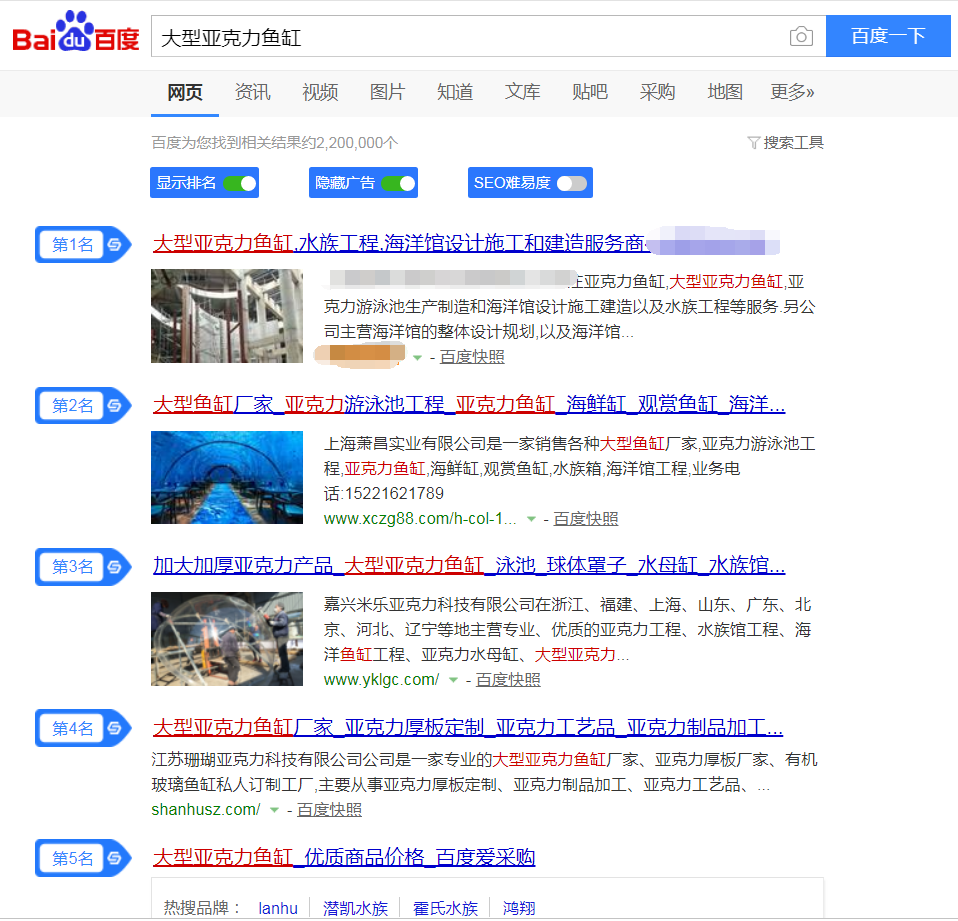This screenshot has width=958, height=921.
Task: Click the 霍氏水族 brand link
Action: [x=445, y=909]
